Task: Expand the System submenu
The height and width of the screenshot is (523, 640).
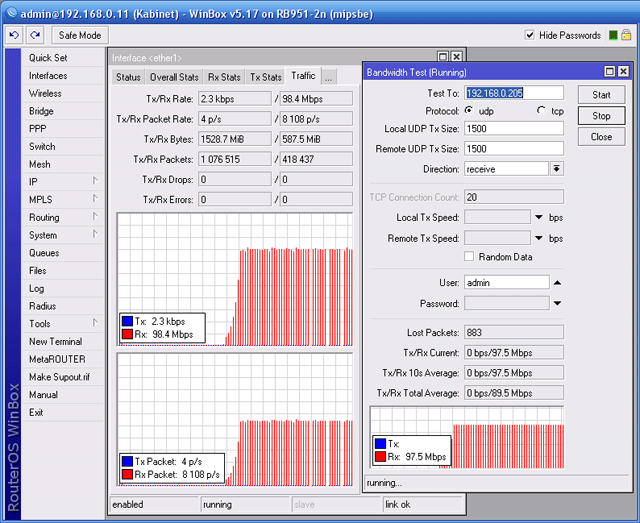Action: coord(95,234)
